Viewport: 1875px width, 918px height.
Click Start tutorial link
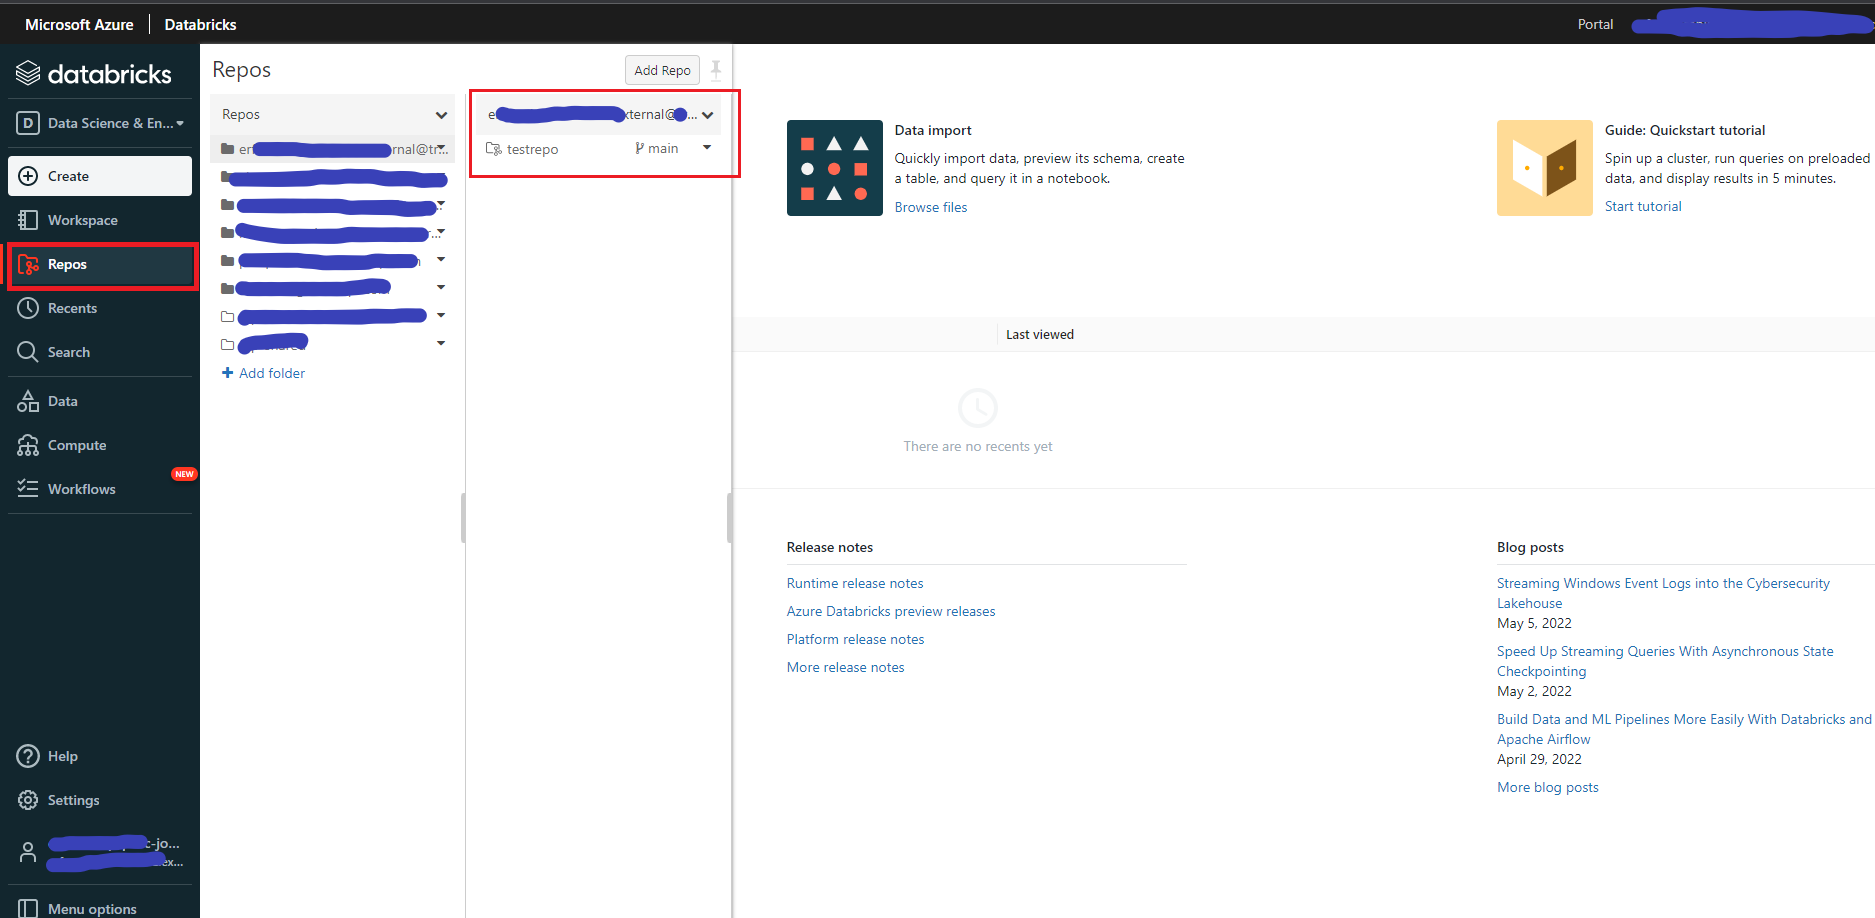click(x=1643, y=206)
